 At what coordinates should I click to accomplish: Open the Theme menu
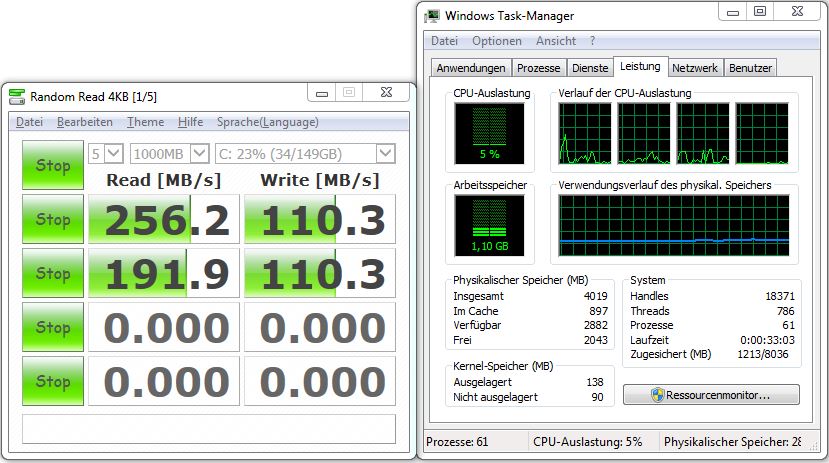[x=145, y=122]
